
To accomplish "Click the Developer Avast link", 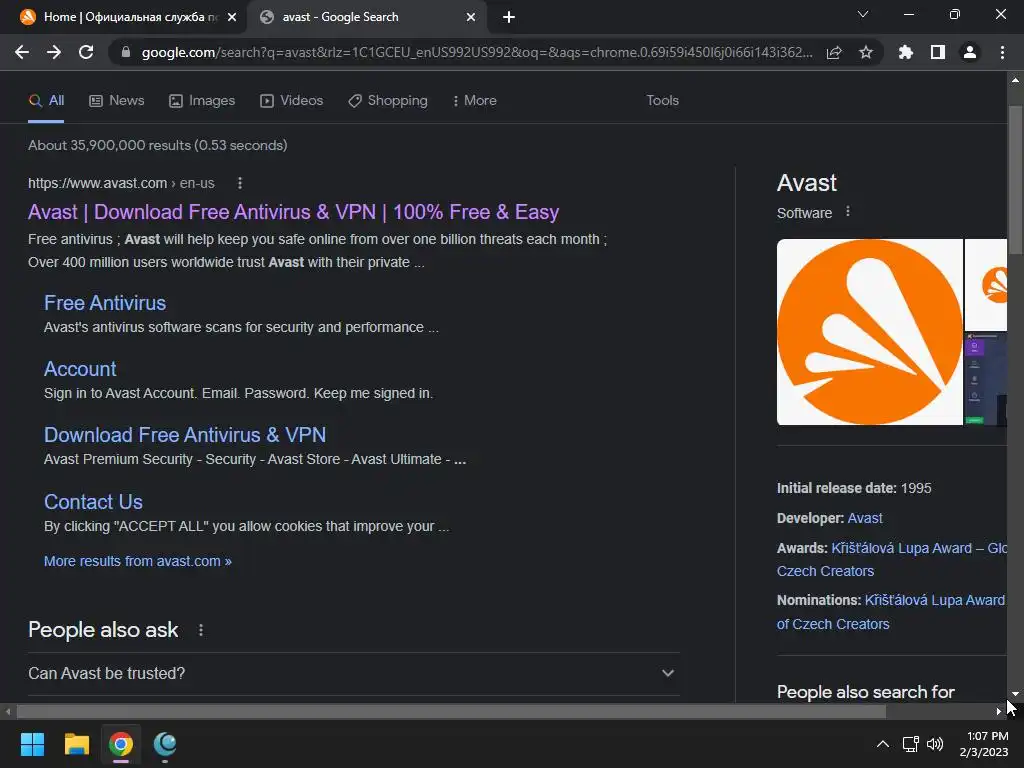I will point(865,519).
